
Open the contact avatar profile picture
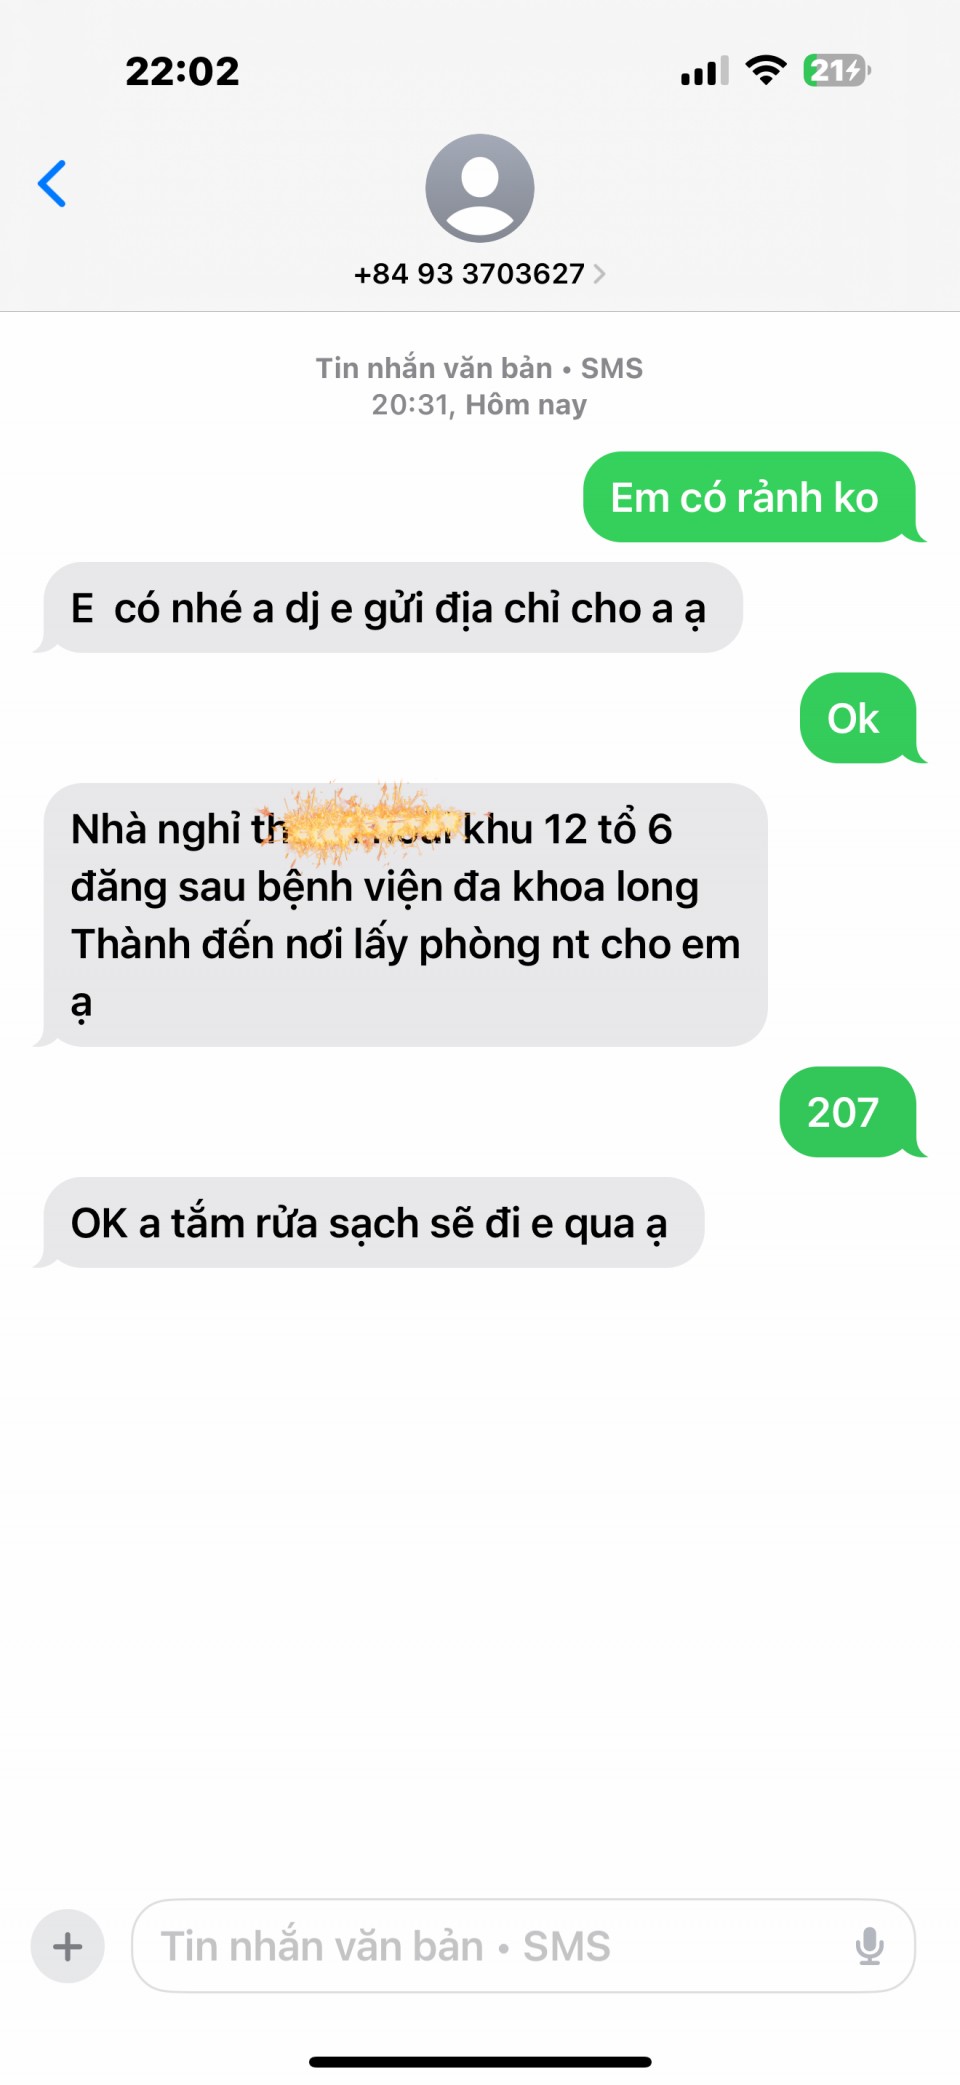480,188
